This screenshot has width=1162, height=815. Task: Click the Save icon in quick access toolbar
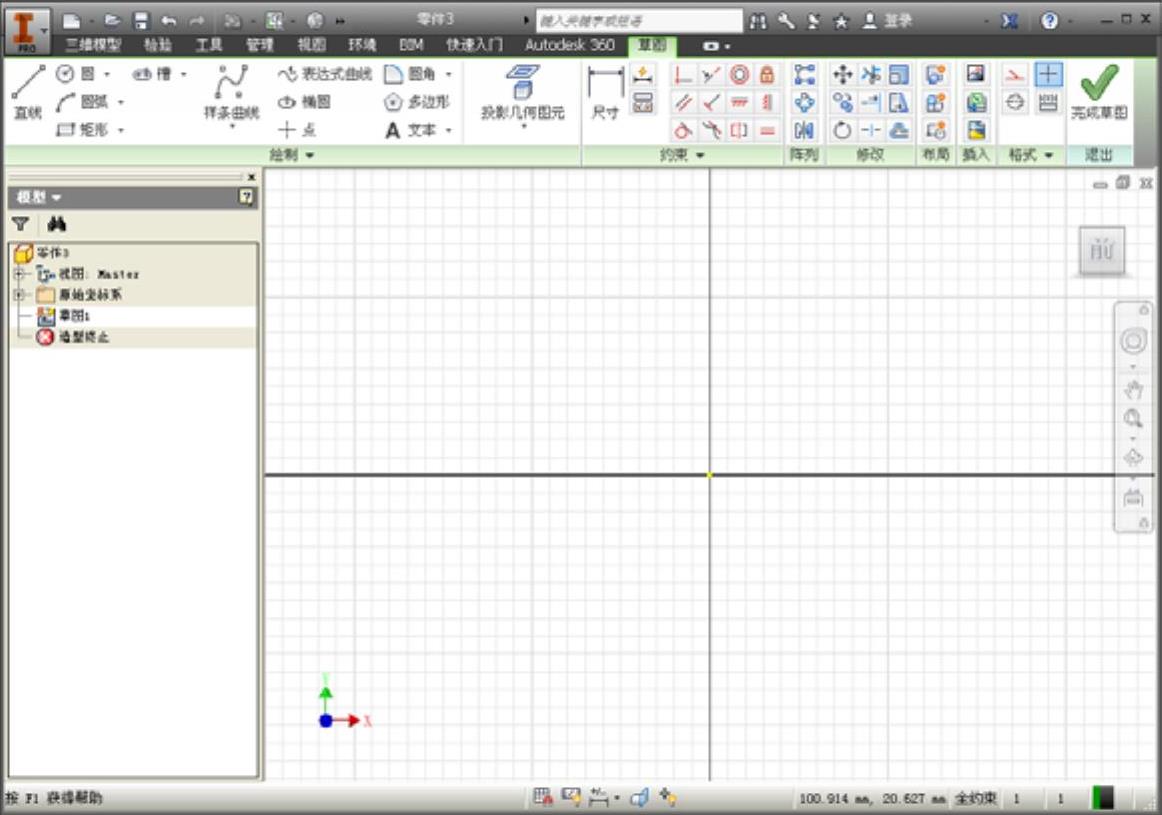141,20
